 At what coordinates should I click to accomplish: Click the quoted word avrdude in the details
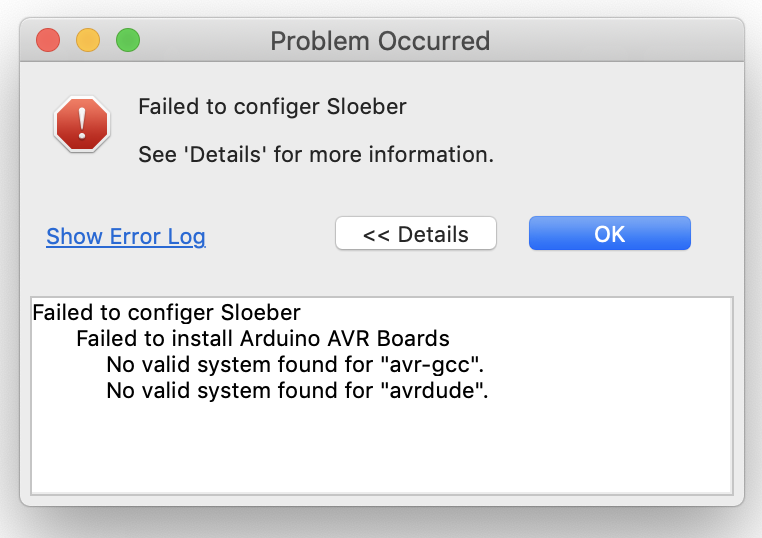(432, 391)
